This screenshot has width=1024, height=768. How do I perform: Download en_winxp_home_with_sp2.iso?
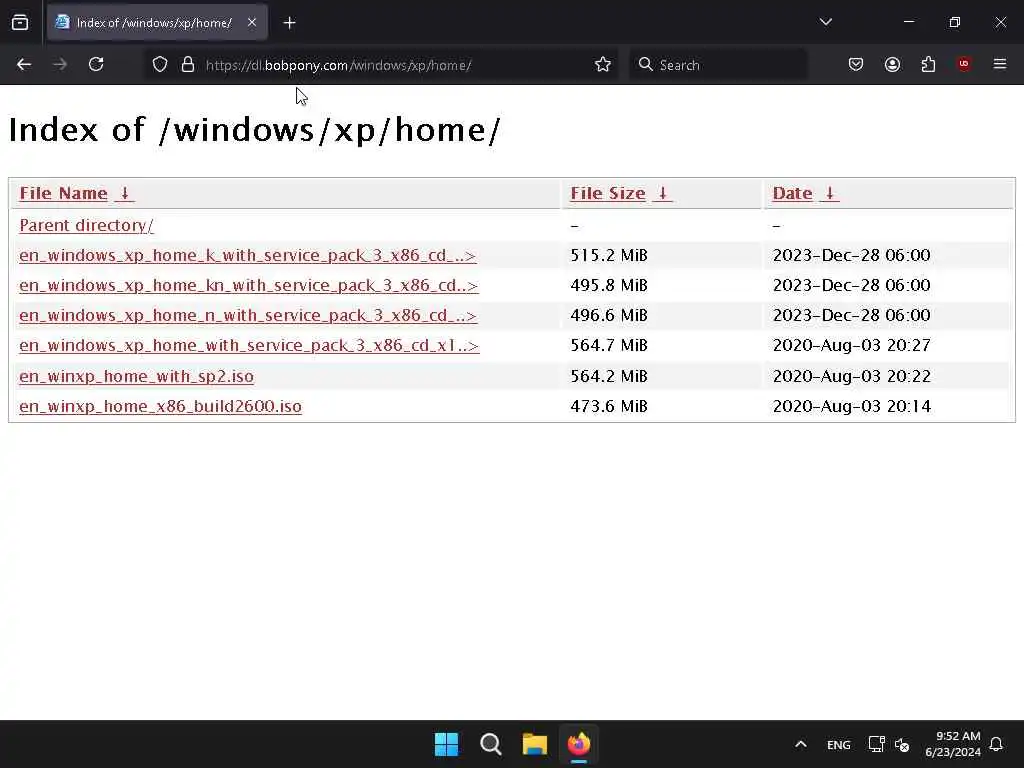point(136,376)
